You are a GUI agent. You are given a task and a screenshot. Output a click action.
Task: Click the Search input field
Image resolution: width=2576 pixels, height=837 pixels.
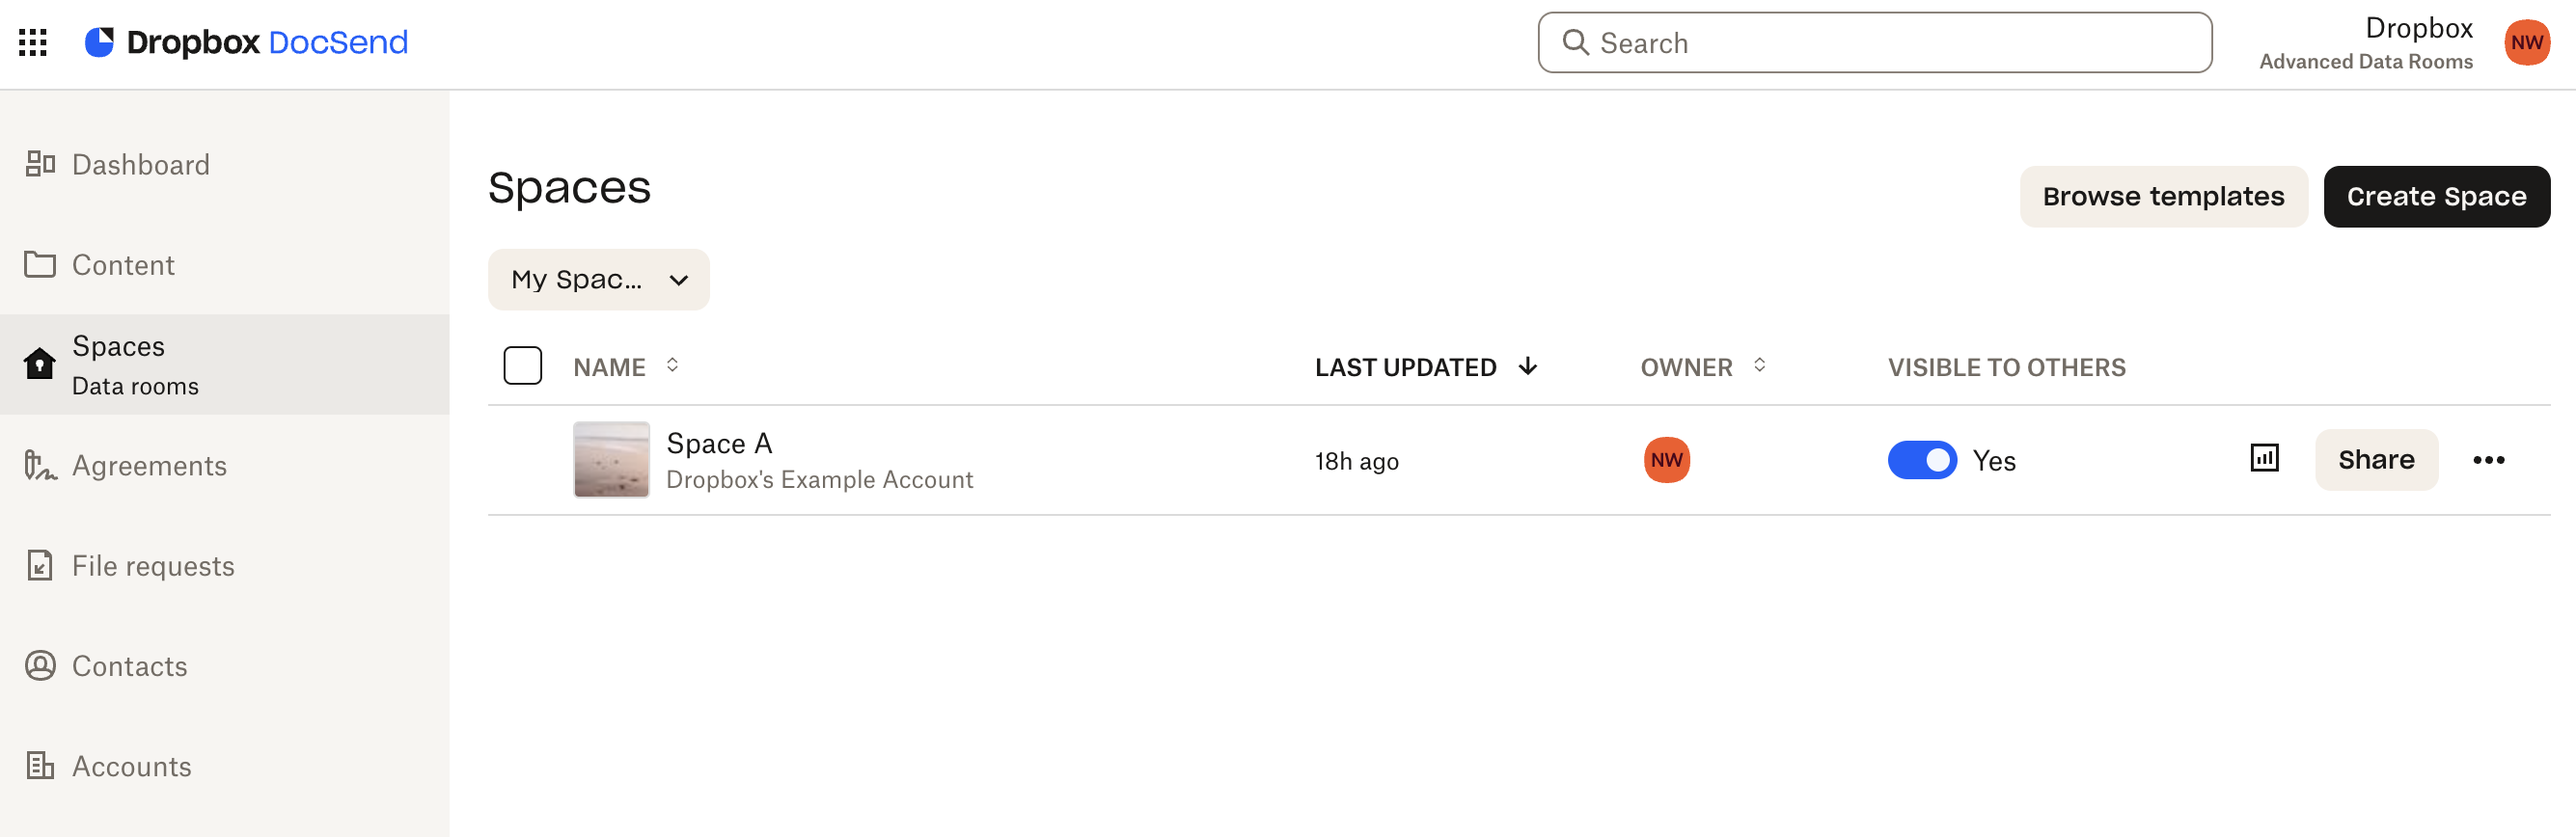(1874, 43)
